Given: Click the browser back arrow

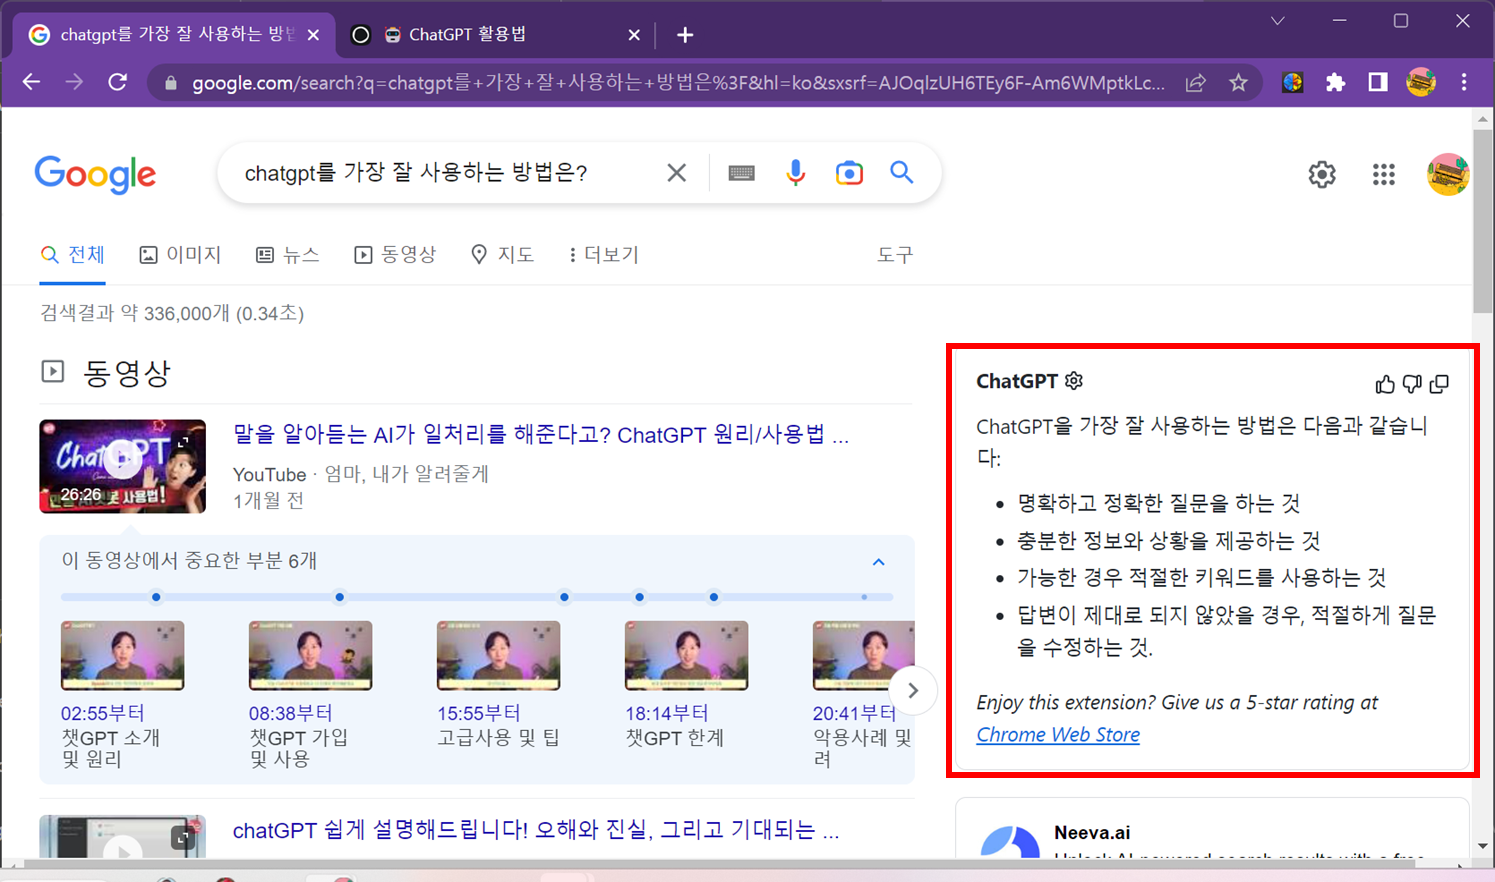Looking at the screenshot, I should point(31,82).
